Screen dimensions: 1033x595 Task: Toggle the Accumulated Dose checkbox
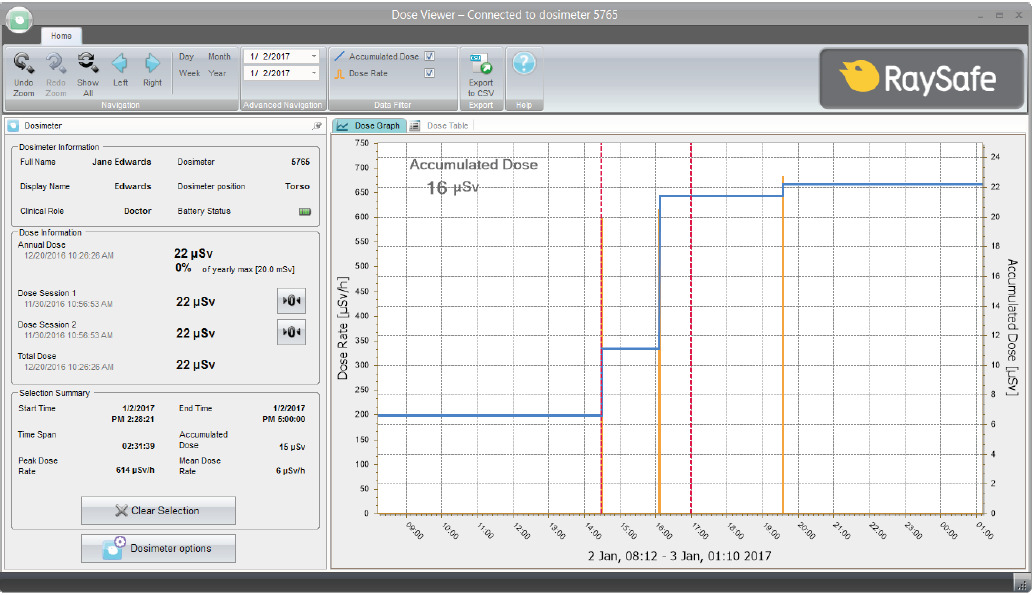click(430, 57)
